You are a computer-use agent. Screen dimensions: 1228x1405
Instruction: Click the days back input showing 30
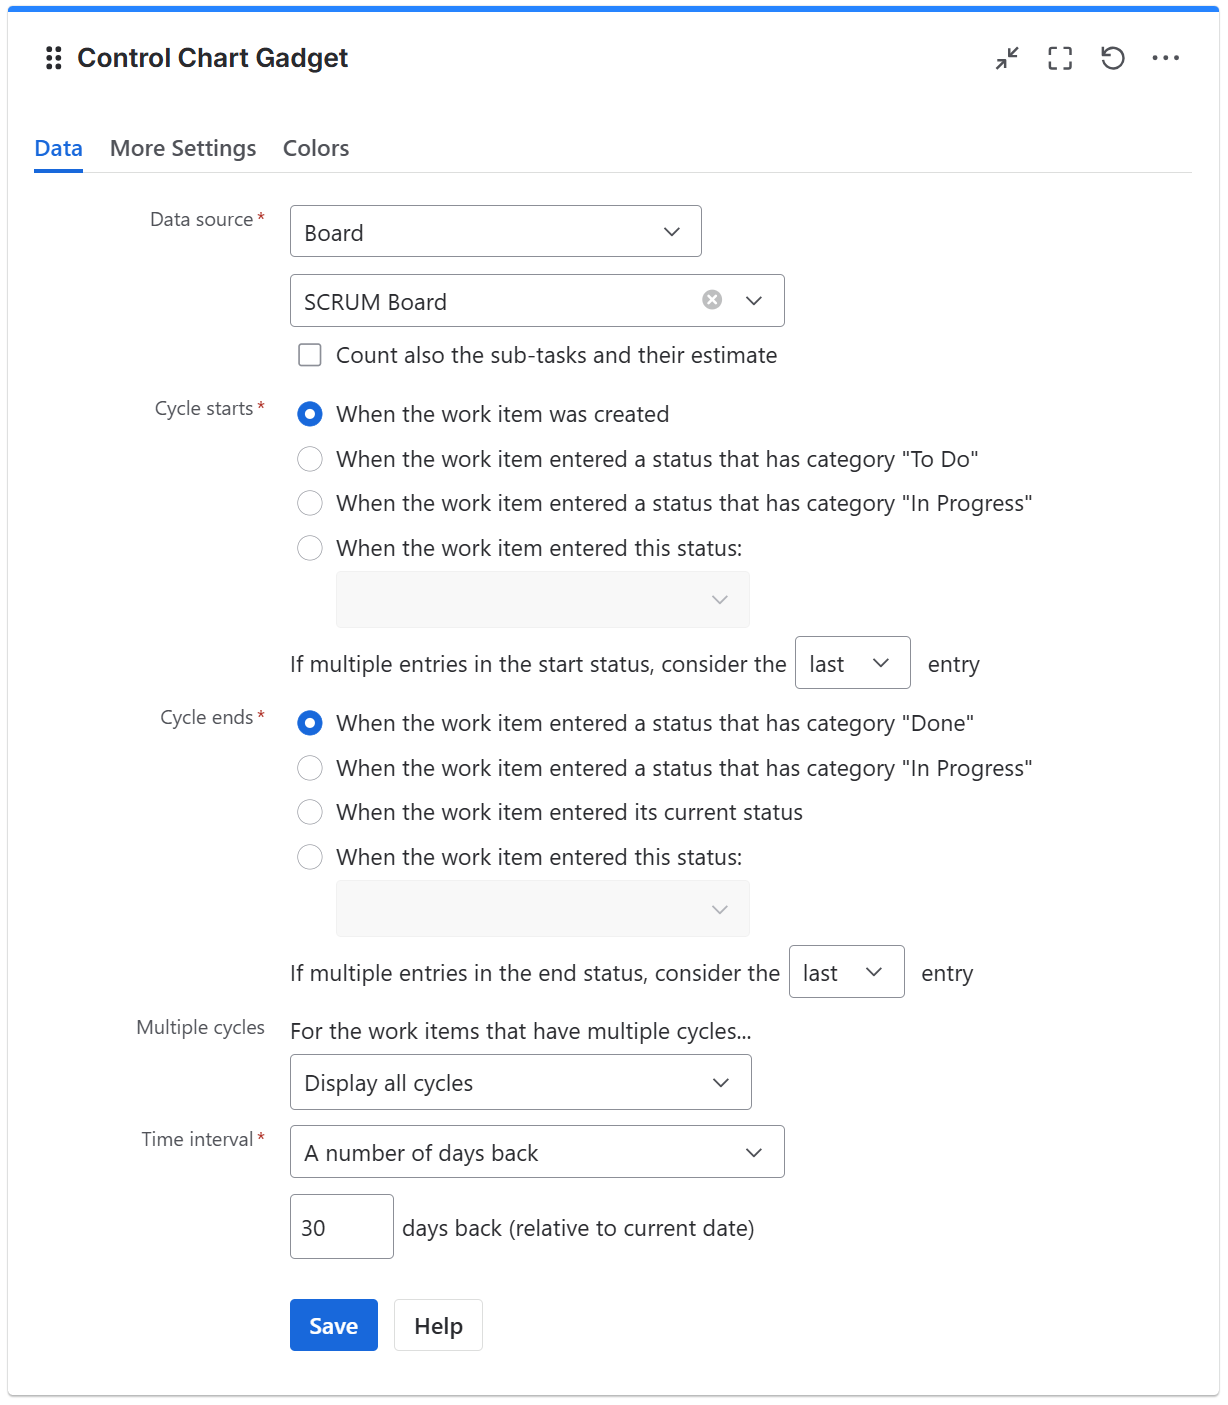click(x=341, y=1227)
